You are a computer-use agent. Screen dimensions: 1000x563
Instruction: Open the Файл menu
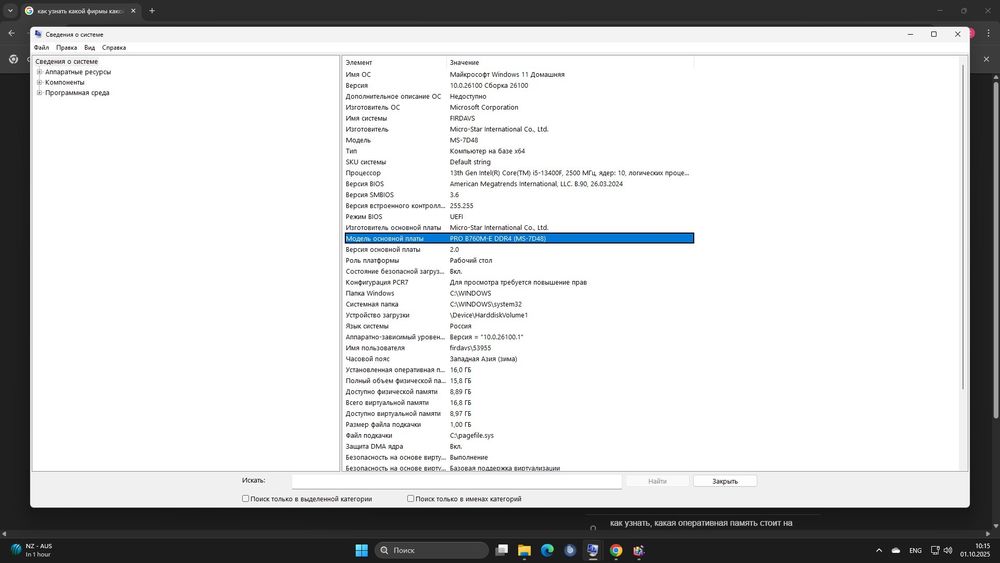(41, 48)
